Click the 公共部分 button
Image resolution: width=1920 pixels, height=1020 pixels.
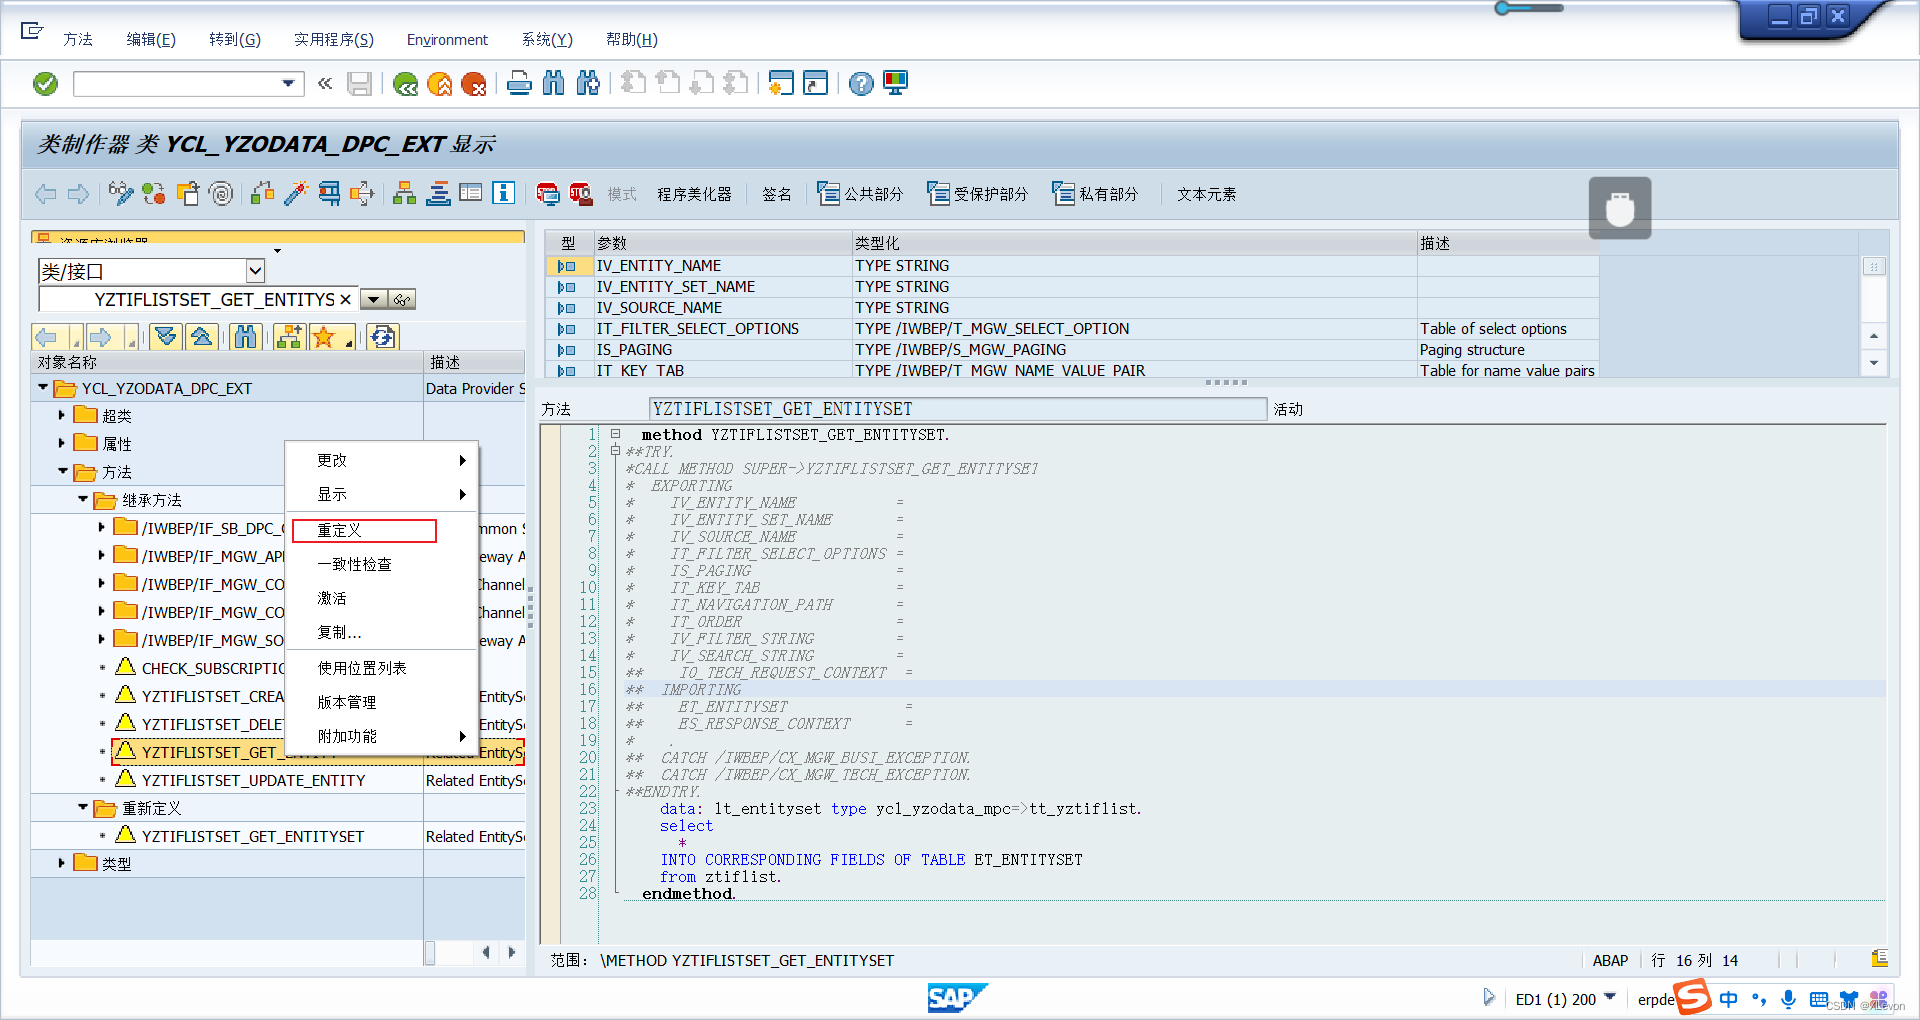point(860,194)
